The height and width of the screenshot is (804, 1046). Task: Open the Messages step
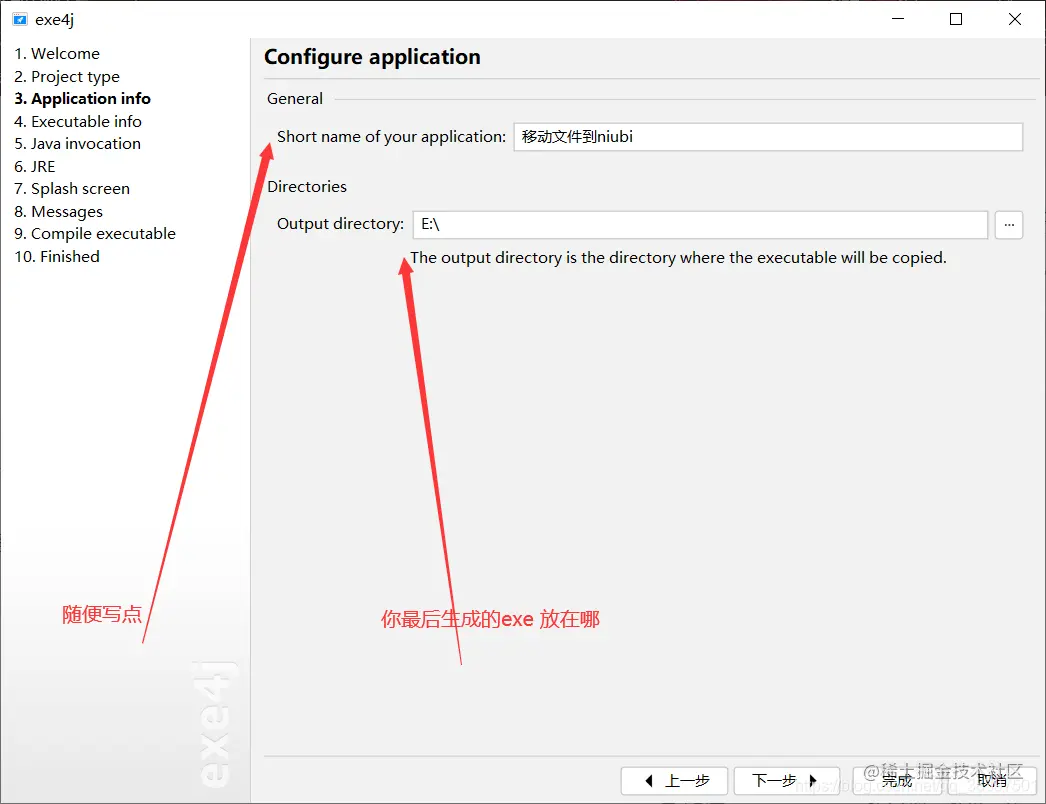(59, 212)
